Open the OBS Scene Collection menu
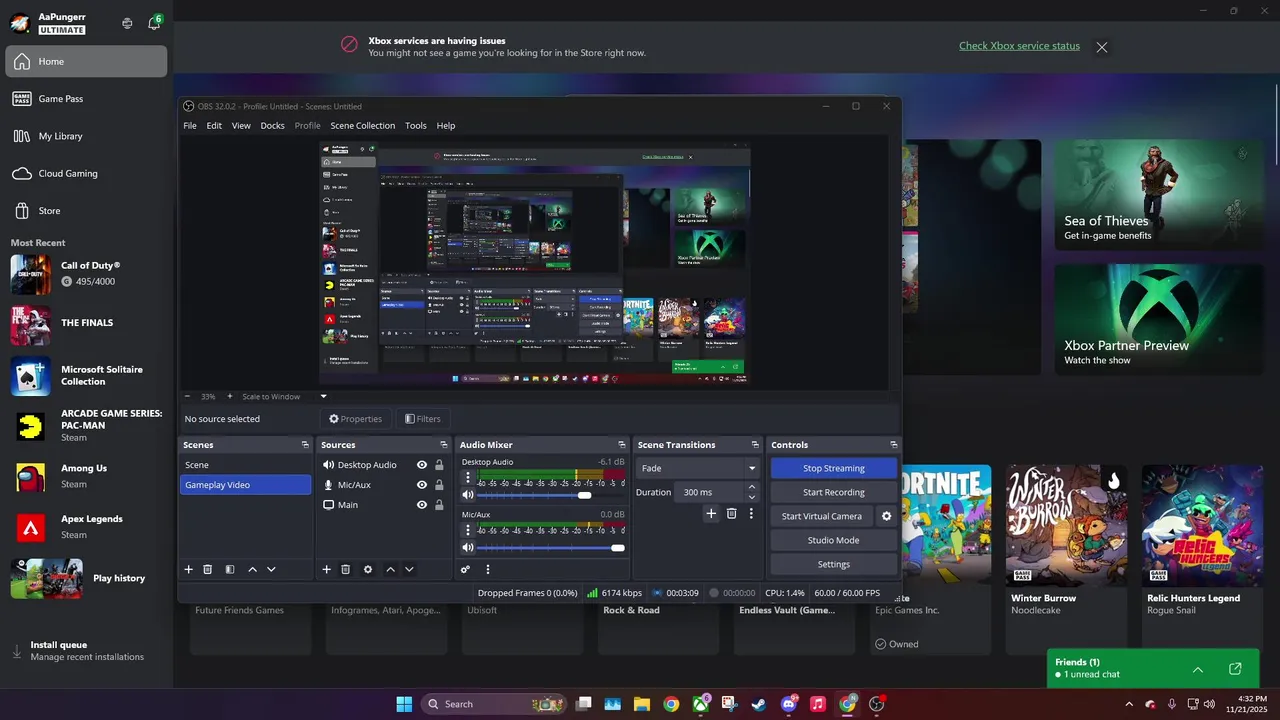 363,126
